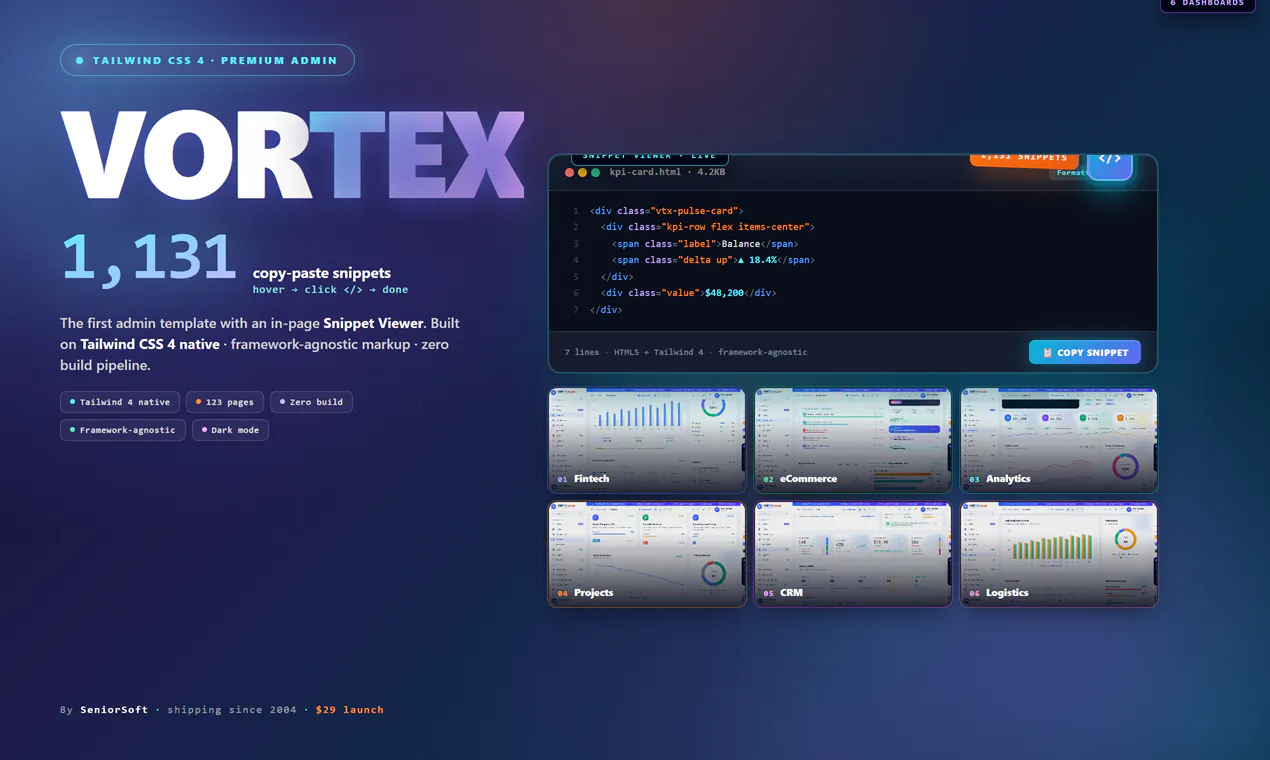Click the 'Tailwind 4 native' tag
The height and width of the screenshot is (760, 1270).
(x=120, y=402)
